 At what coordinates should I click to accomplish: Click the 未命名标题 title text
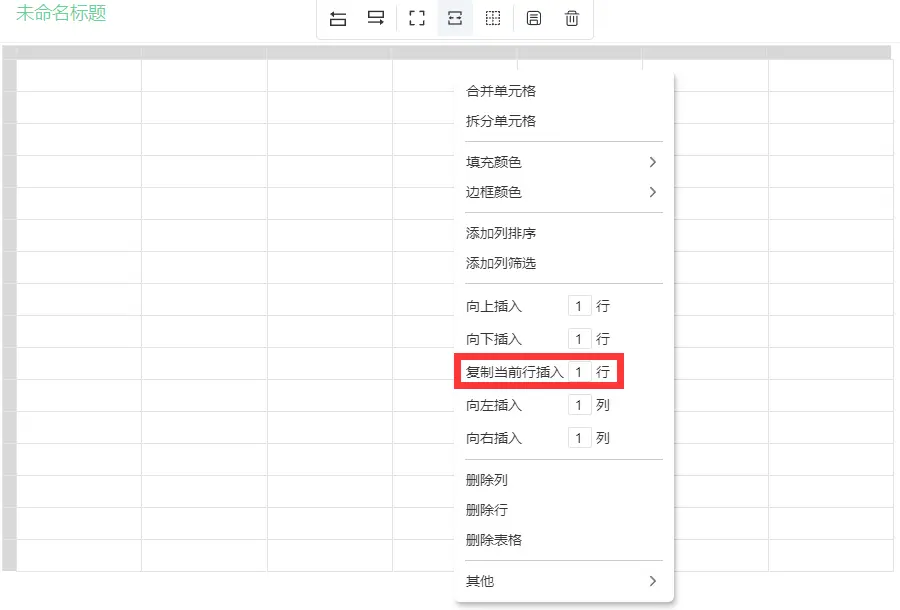click(x=61, y=14)
